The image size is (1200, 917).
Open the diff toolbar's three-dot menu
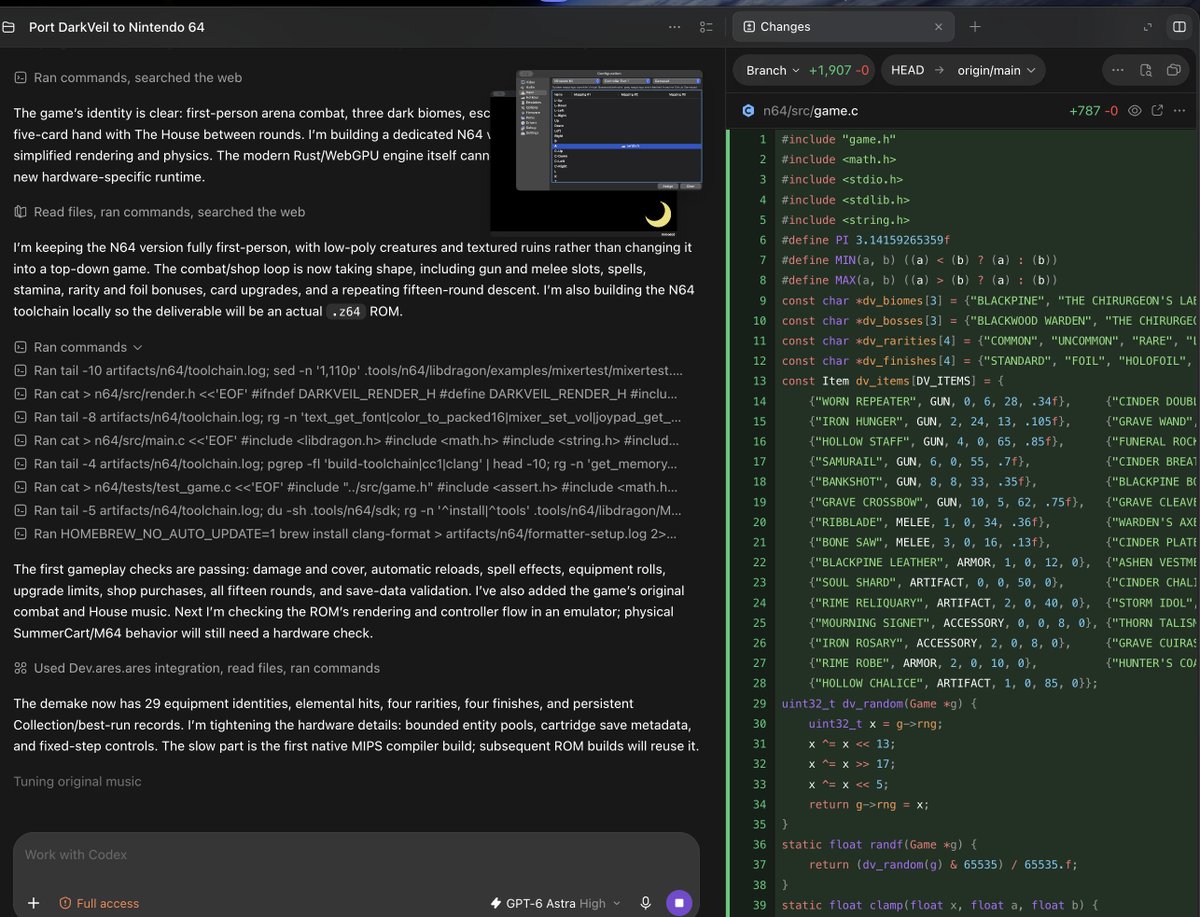[1118, 70]
